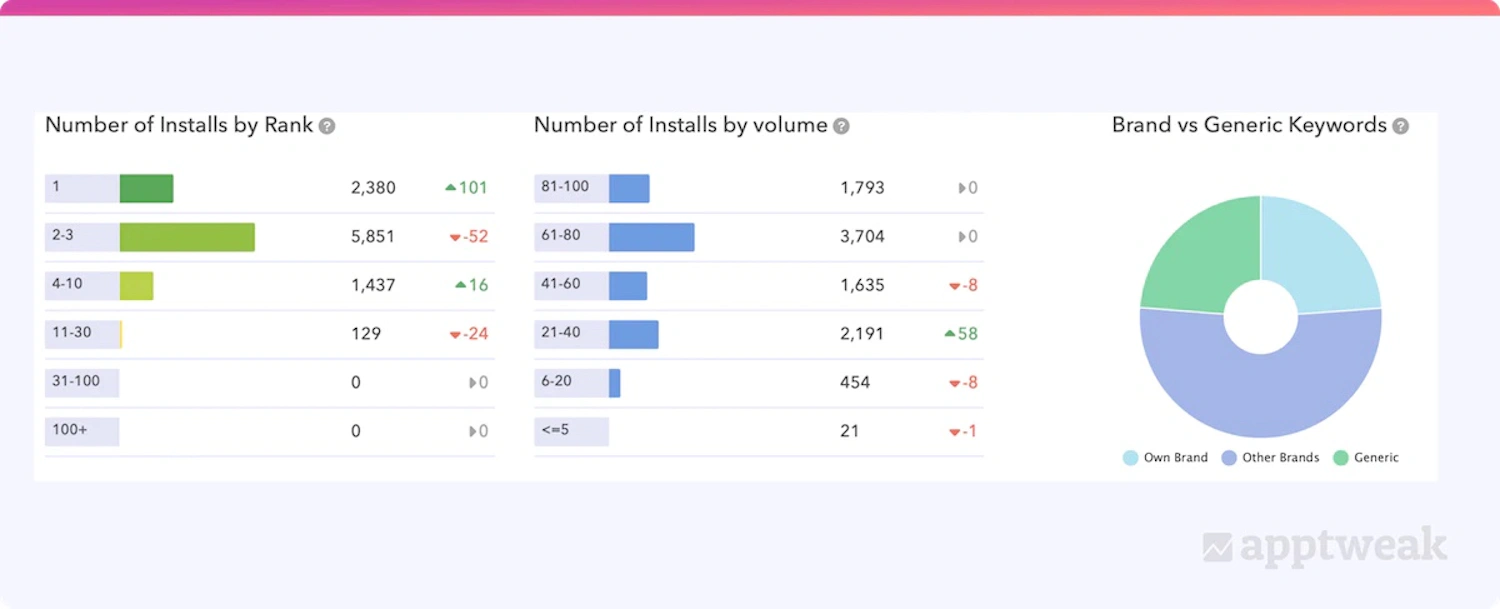Open the help tooltip for Number of Installs by volume

click(x=842, y=125)
